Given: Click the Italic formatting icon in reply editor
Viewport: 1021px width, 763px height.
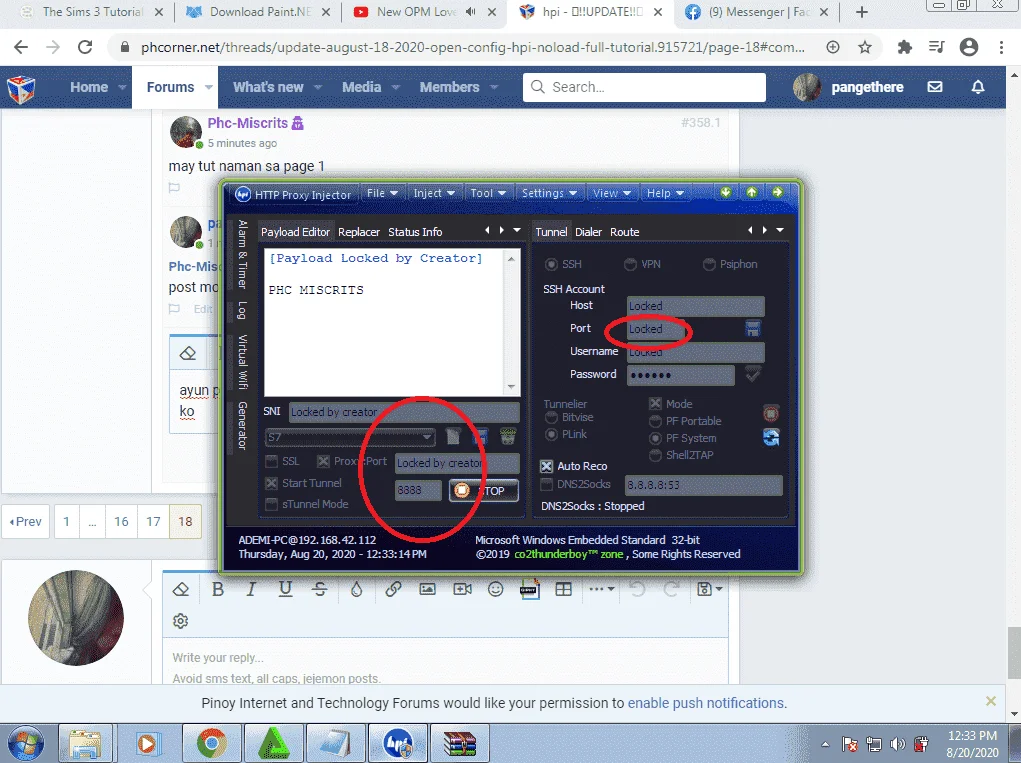Looking at the screenshot, I should point(251,589).
